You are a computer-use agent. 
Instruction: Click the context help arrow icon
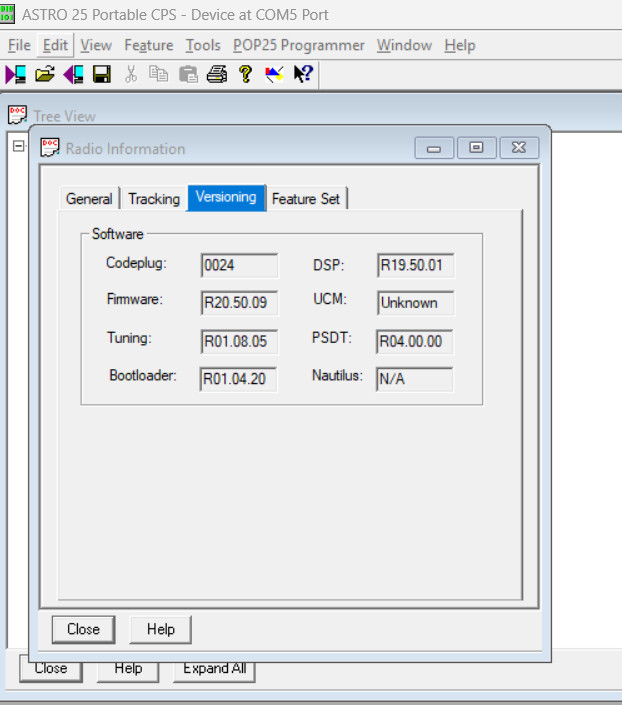click(303, 74)
